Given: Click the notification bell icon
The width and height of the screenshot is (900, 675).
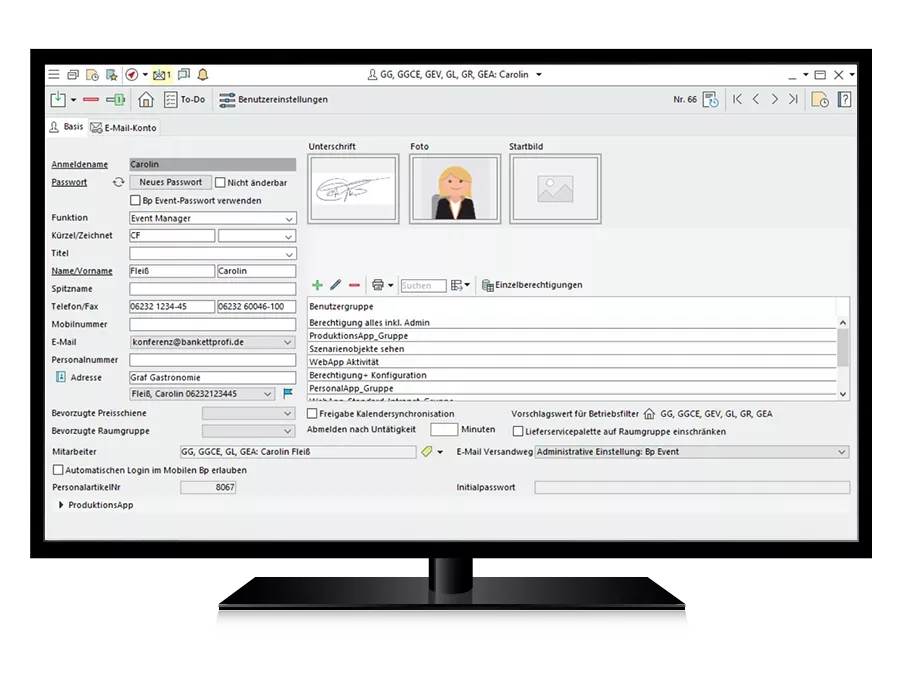Looking at the screenshot, I should coord(203,75).
